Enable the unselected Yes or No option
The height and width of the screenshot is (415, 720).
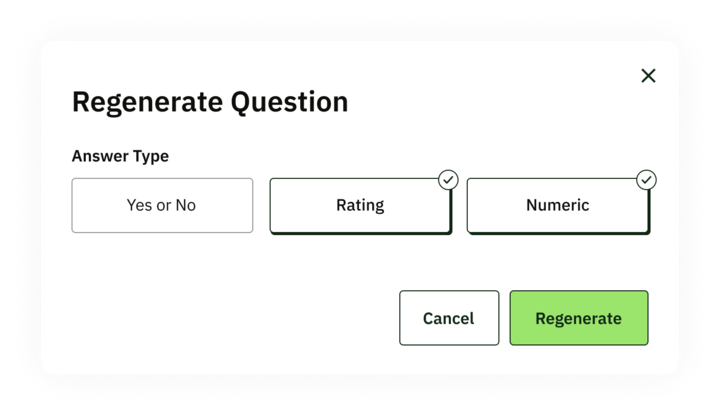pos(162,205)
